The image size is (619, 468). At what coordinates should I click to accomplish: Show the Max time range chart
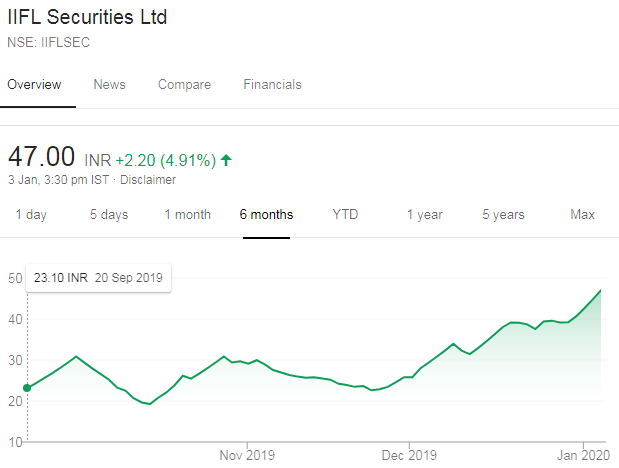point(582,215)
